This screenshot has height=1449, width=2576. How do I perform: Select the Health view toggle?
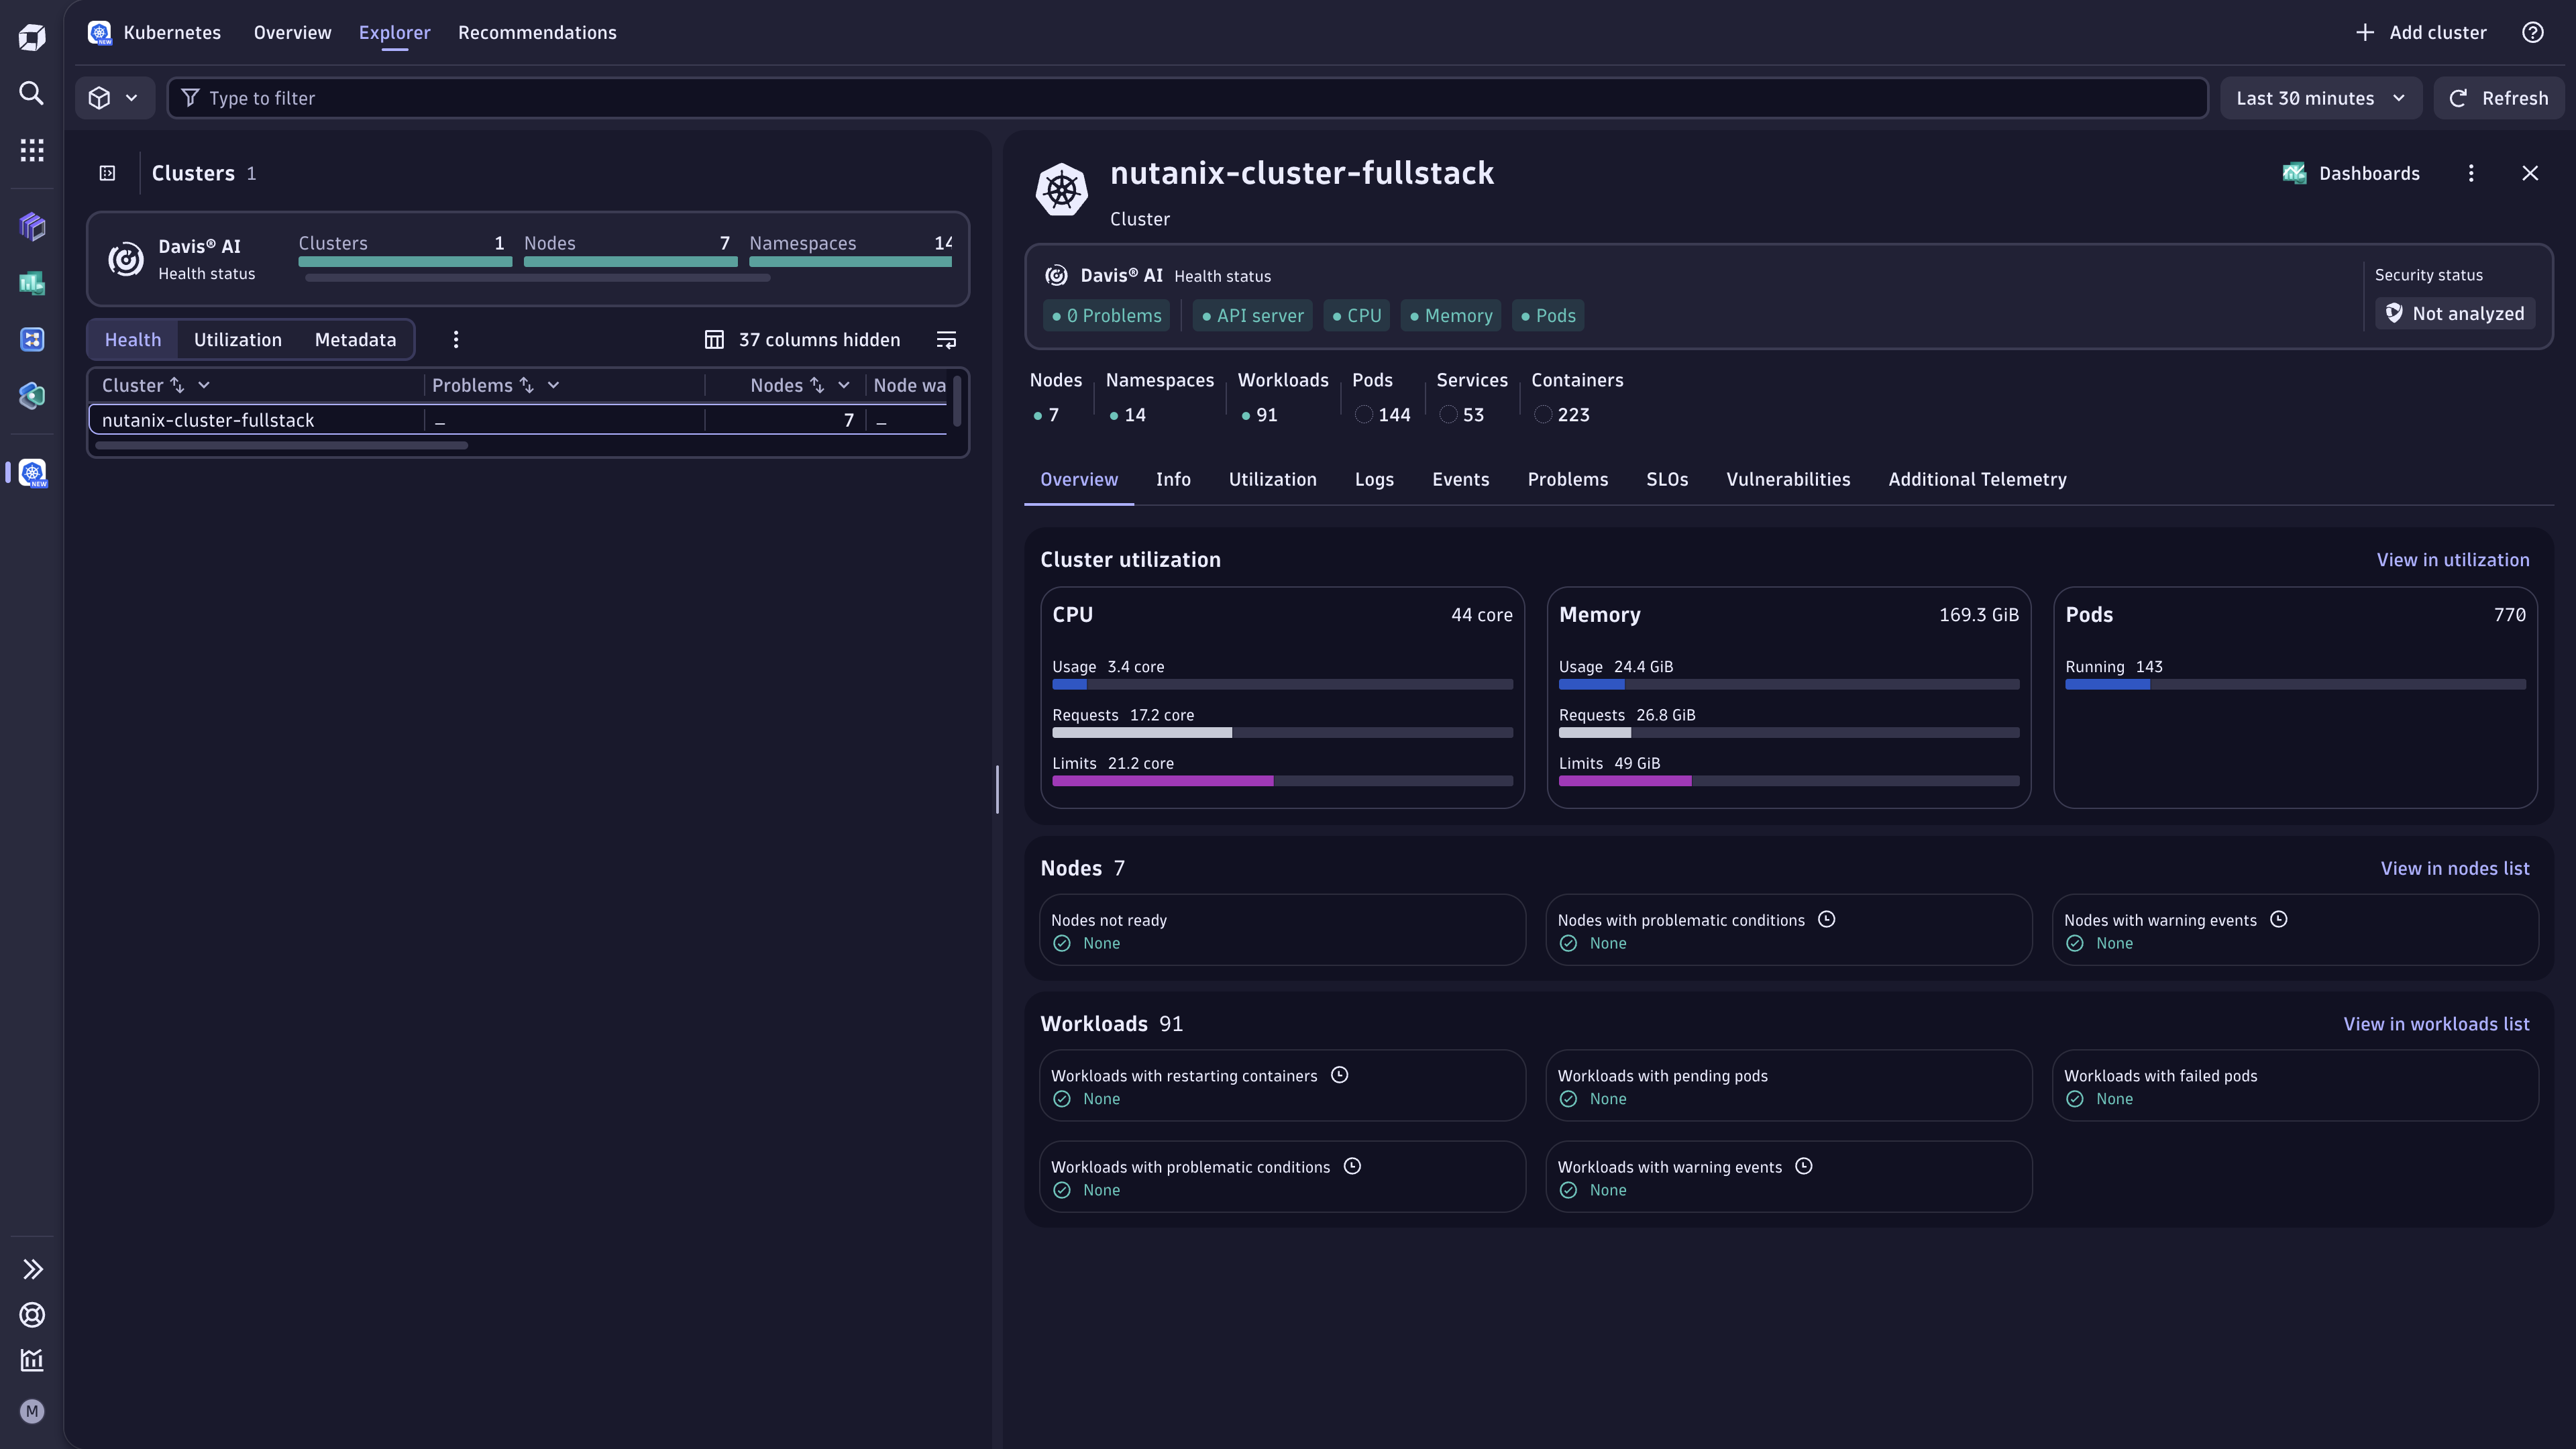[x=133, y=340]
